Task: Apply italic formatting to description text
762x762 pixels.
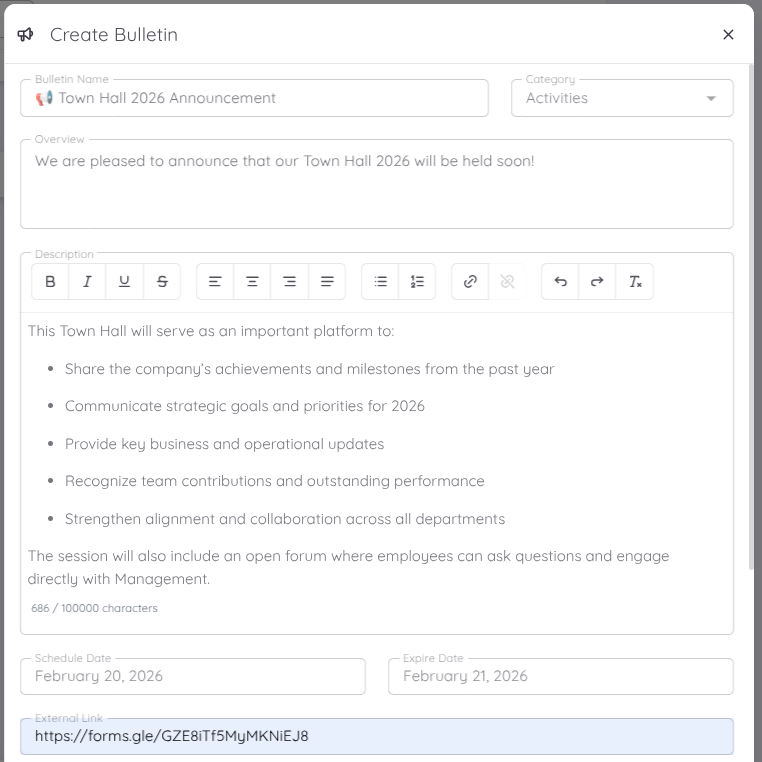Action: coord(87,282)
